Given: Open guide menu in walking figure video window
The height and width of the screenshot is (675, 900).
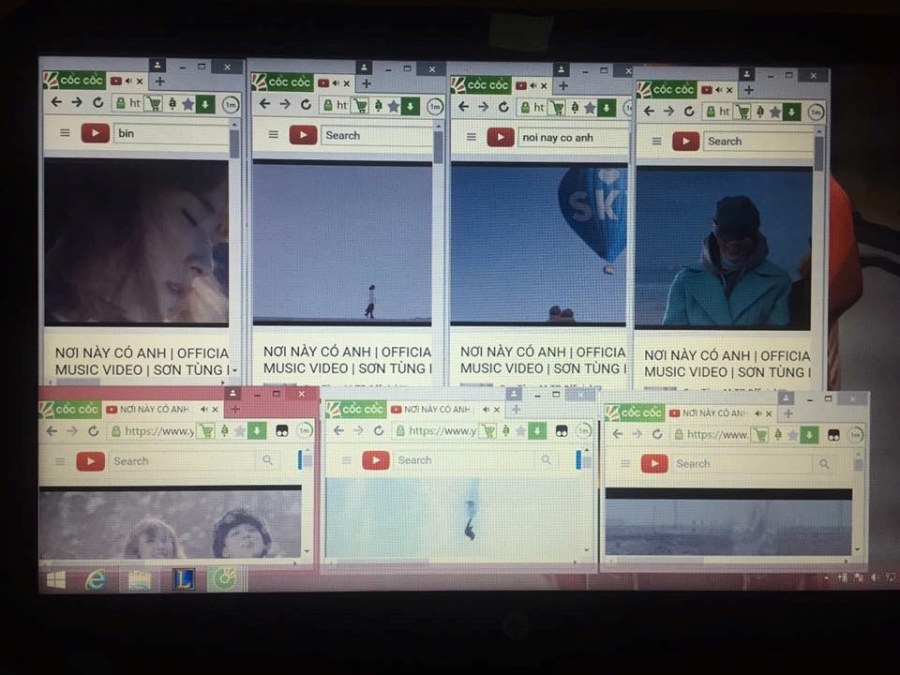Looking at the screenshot, I should pyautogui.click(x=273, y=134).
